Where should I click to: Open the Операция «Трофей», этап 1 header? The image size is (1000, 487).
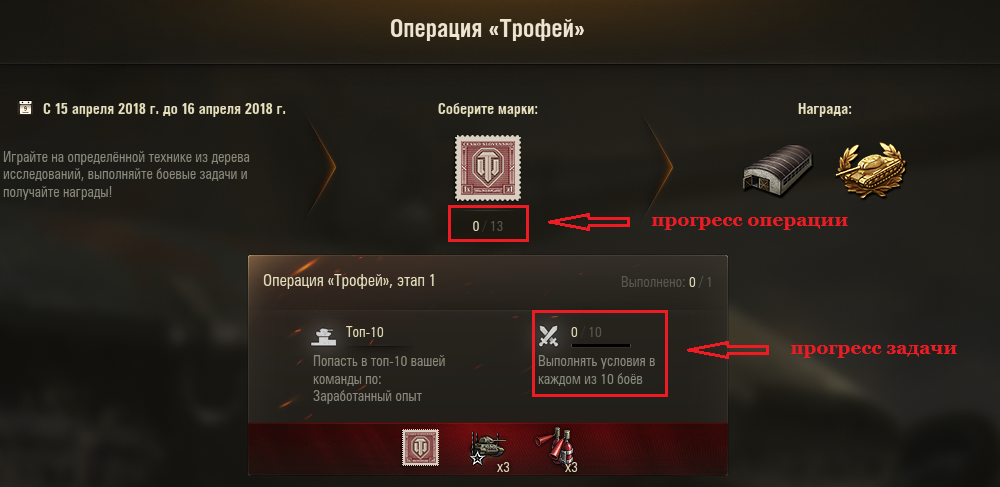tap(349, 280)
